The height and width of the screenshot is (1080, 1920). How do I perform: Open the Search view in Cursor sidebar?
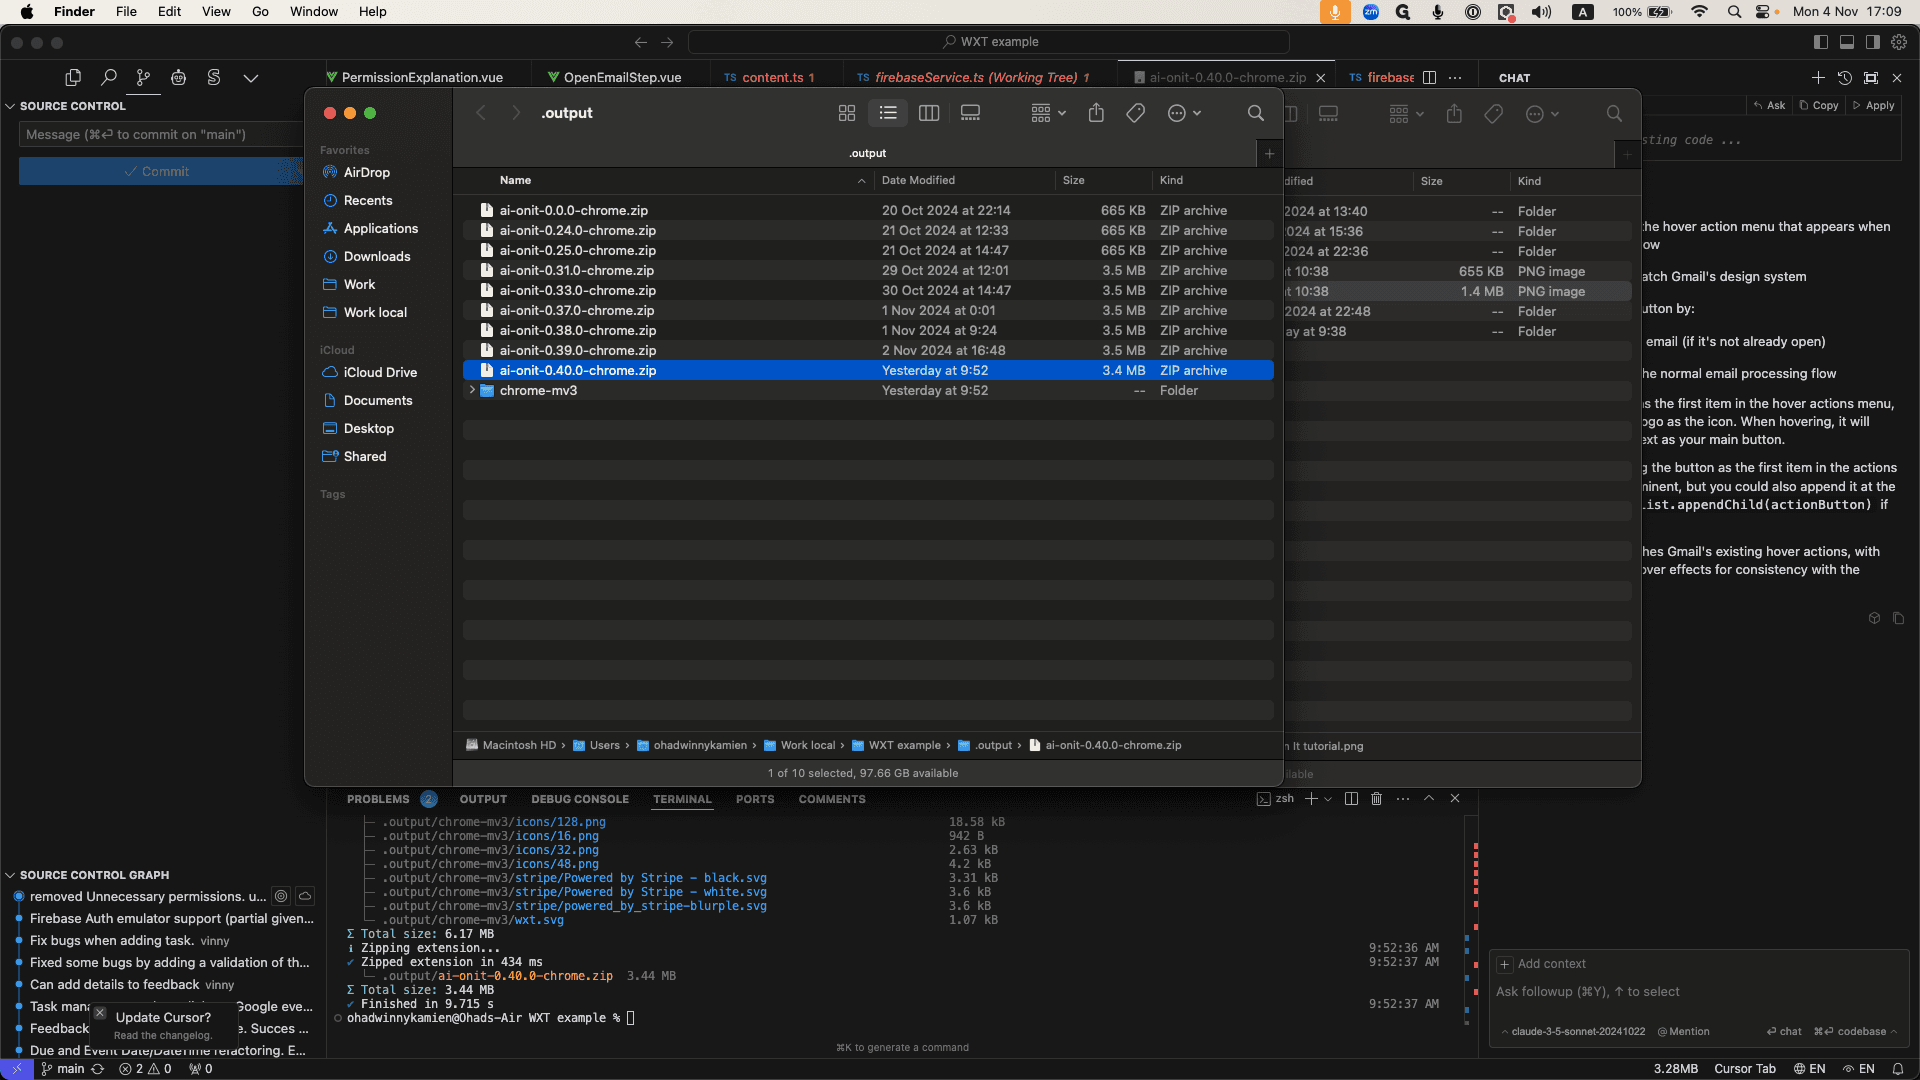(108, 78)
